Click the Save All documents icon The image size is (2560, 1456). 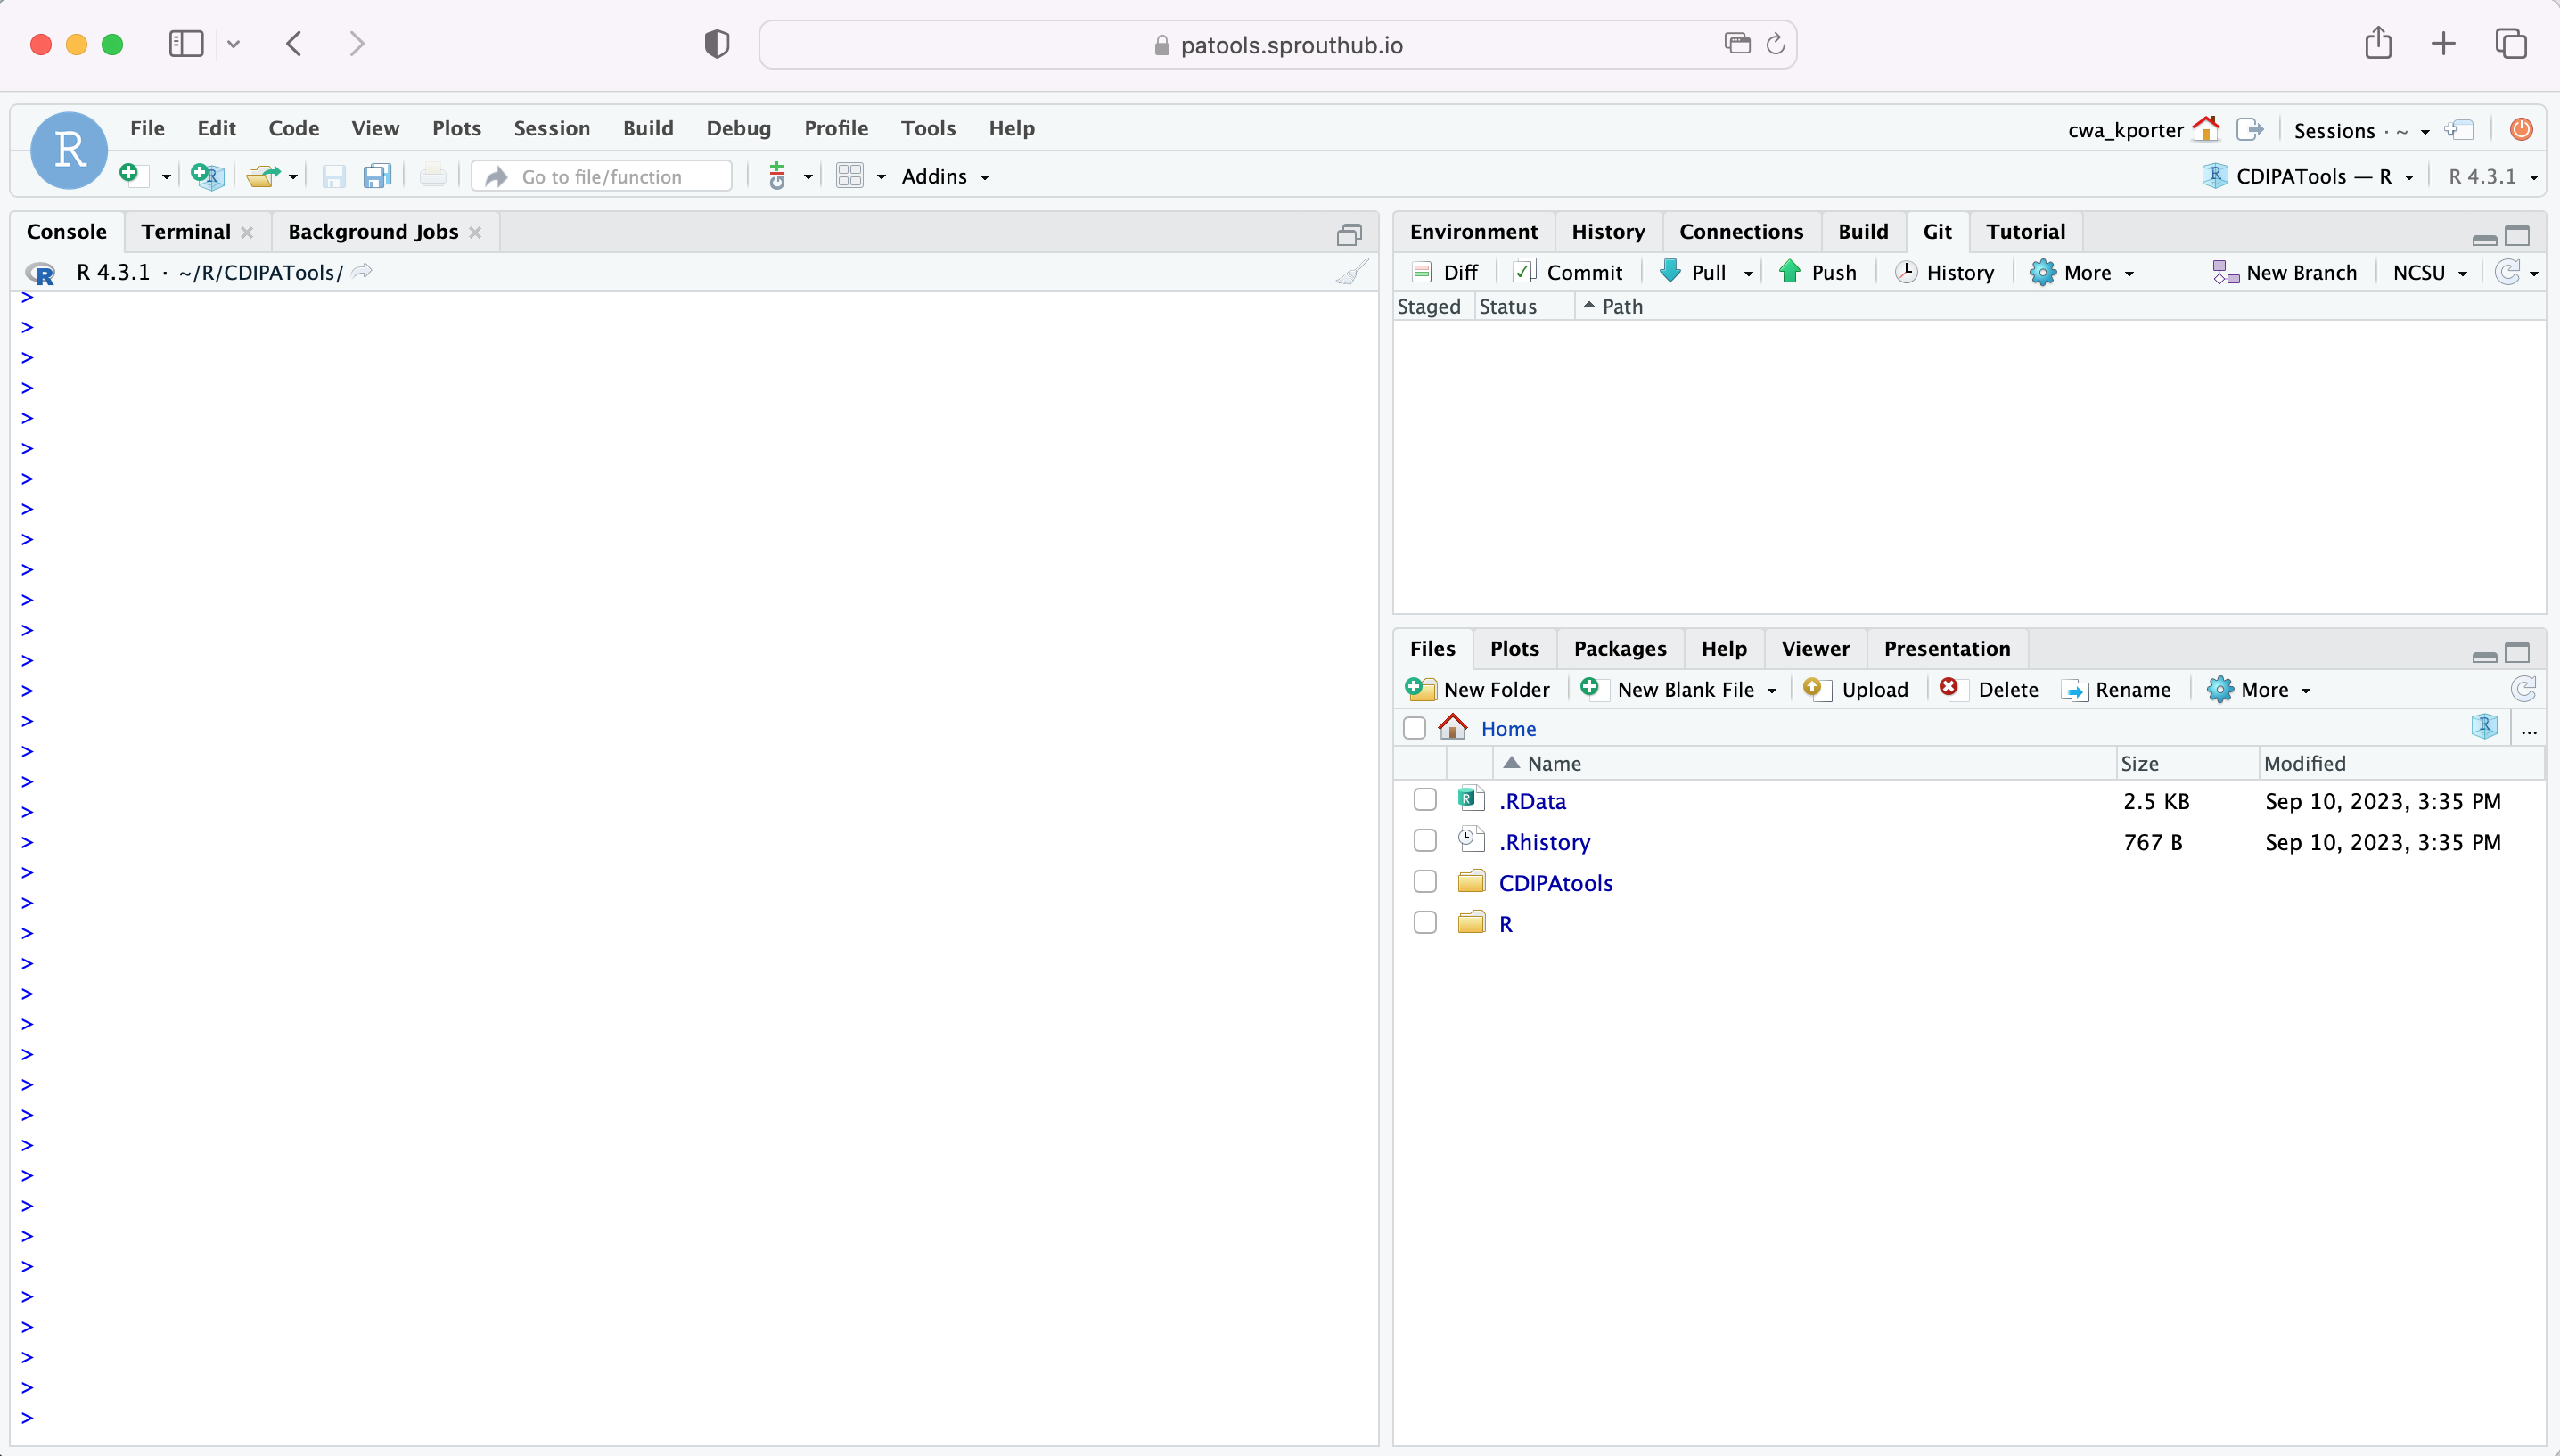[x=377, y=177]
